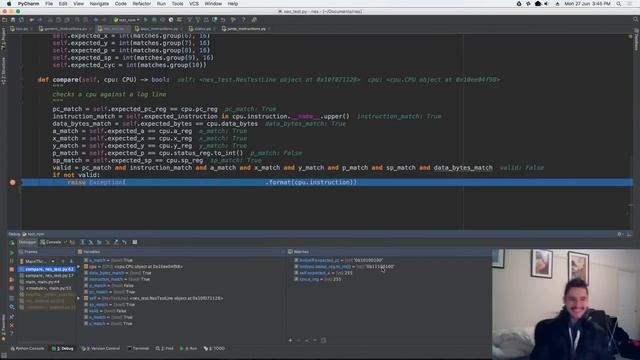Click the volume icon in macOS menu bar

point(546,4)
